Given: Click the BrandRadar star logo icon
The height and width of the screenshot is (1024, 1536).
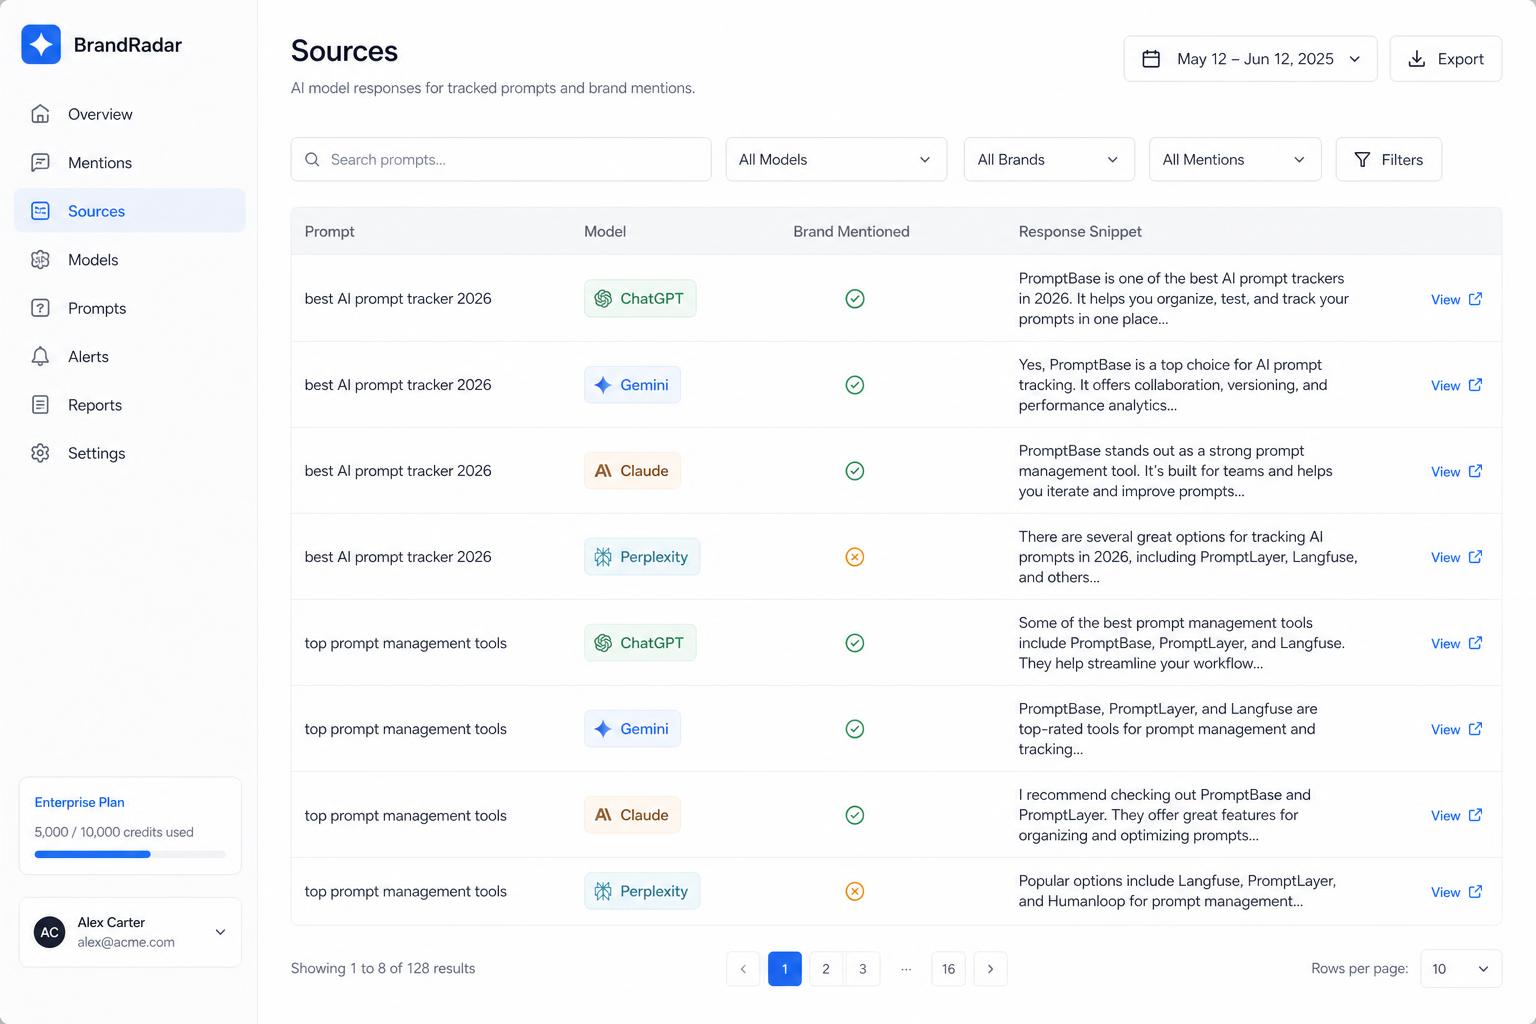Looking at the screenshot, I should click(41, 45).
